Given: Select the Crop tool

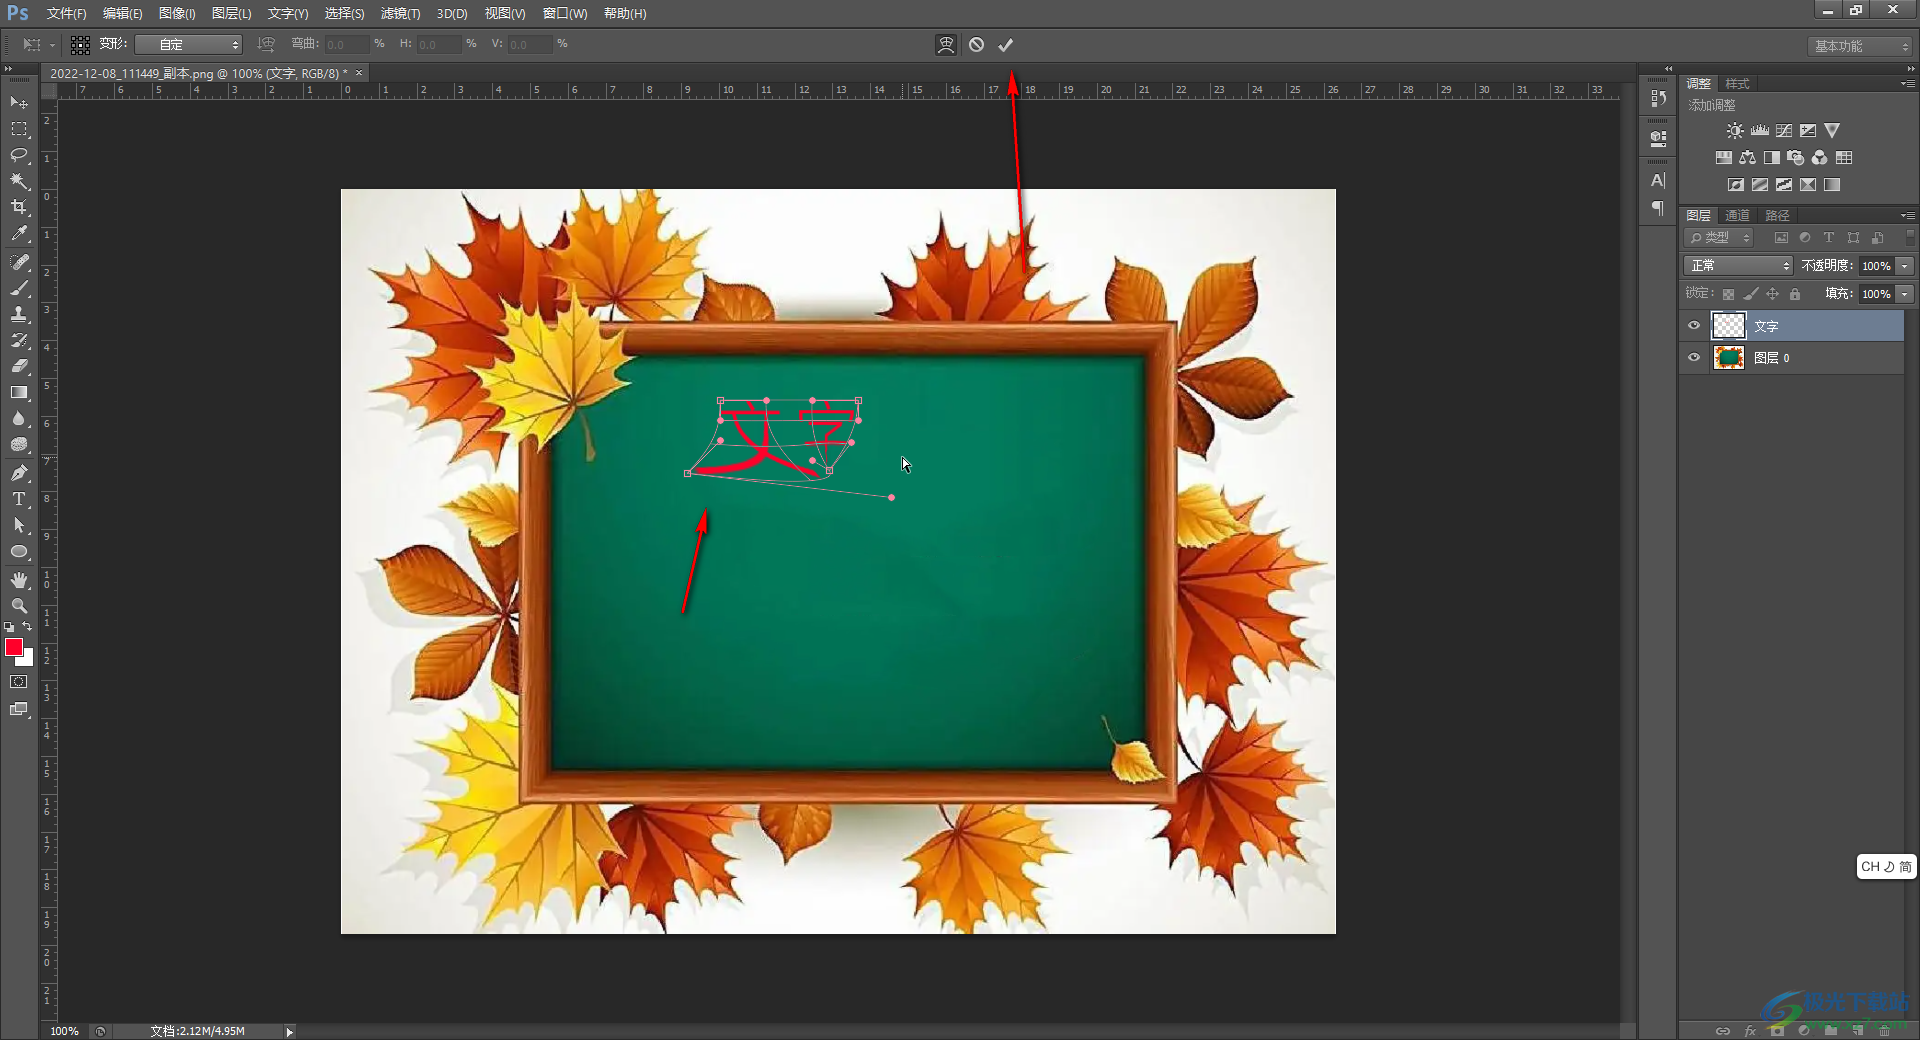Looking at the screenshot, I should pyautogui.click(x=19, y=207).
